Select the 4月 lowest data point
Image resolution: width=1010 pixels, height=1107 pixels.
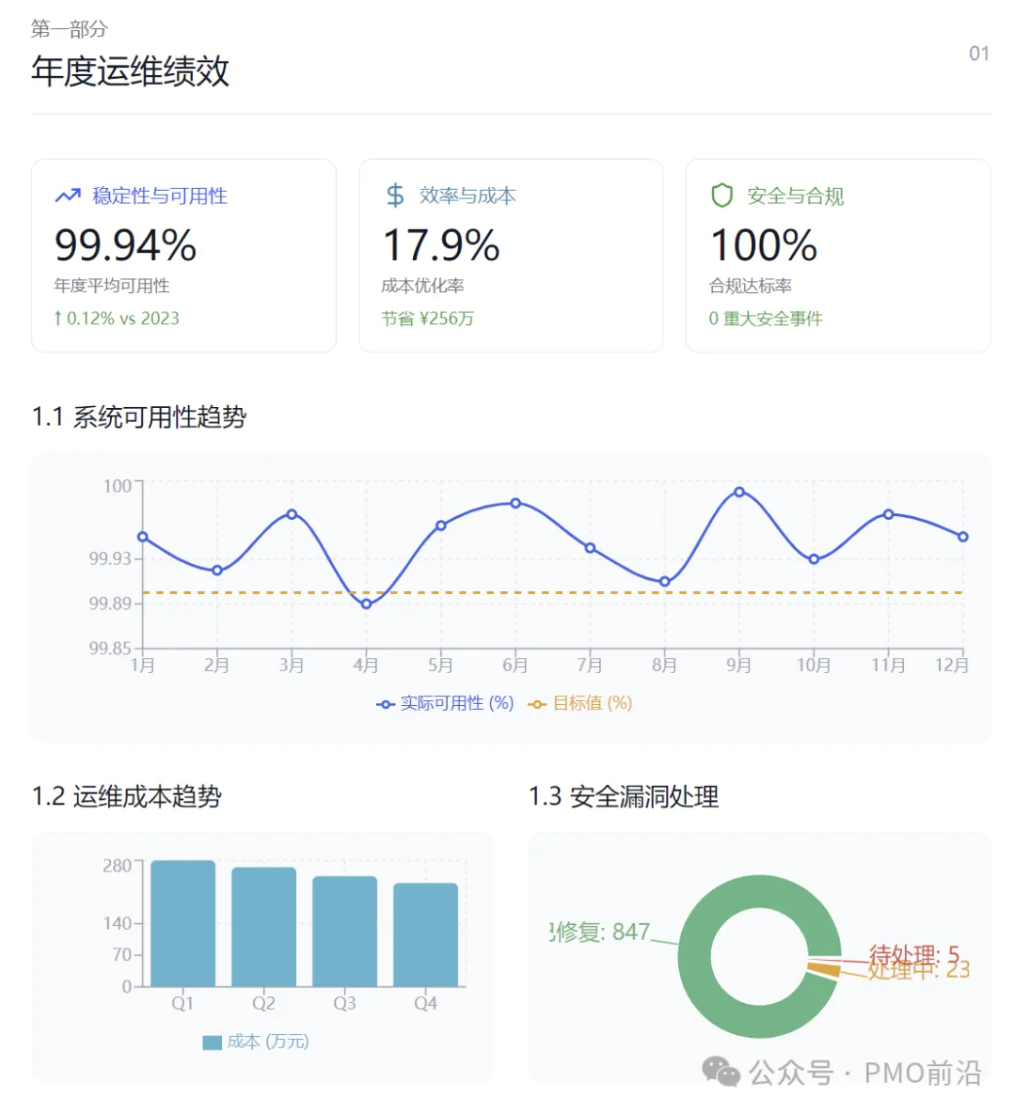tap(366, 604)
